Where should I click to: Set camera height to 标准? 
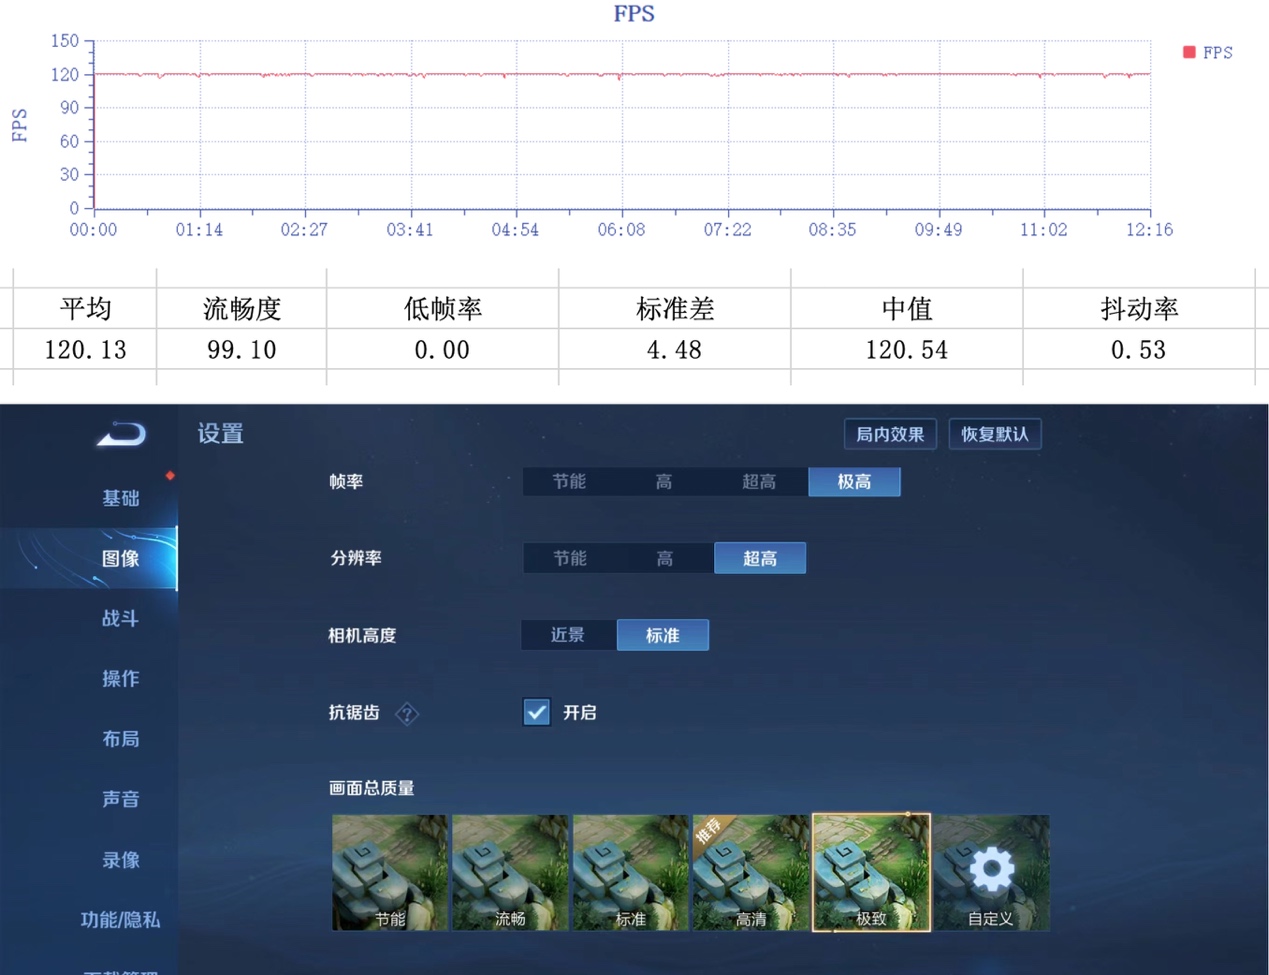(x=662, y=635)
